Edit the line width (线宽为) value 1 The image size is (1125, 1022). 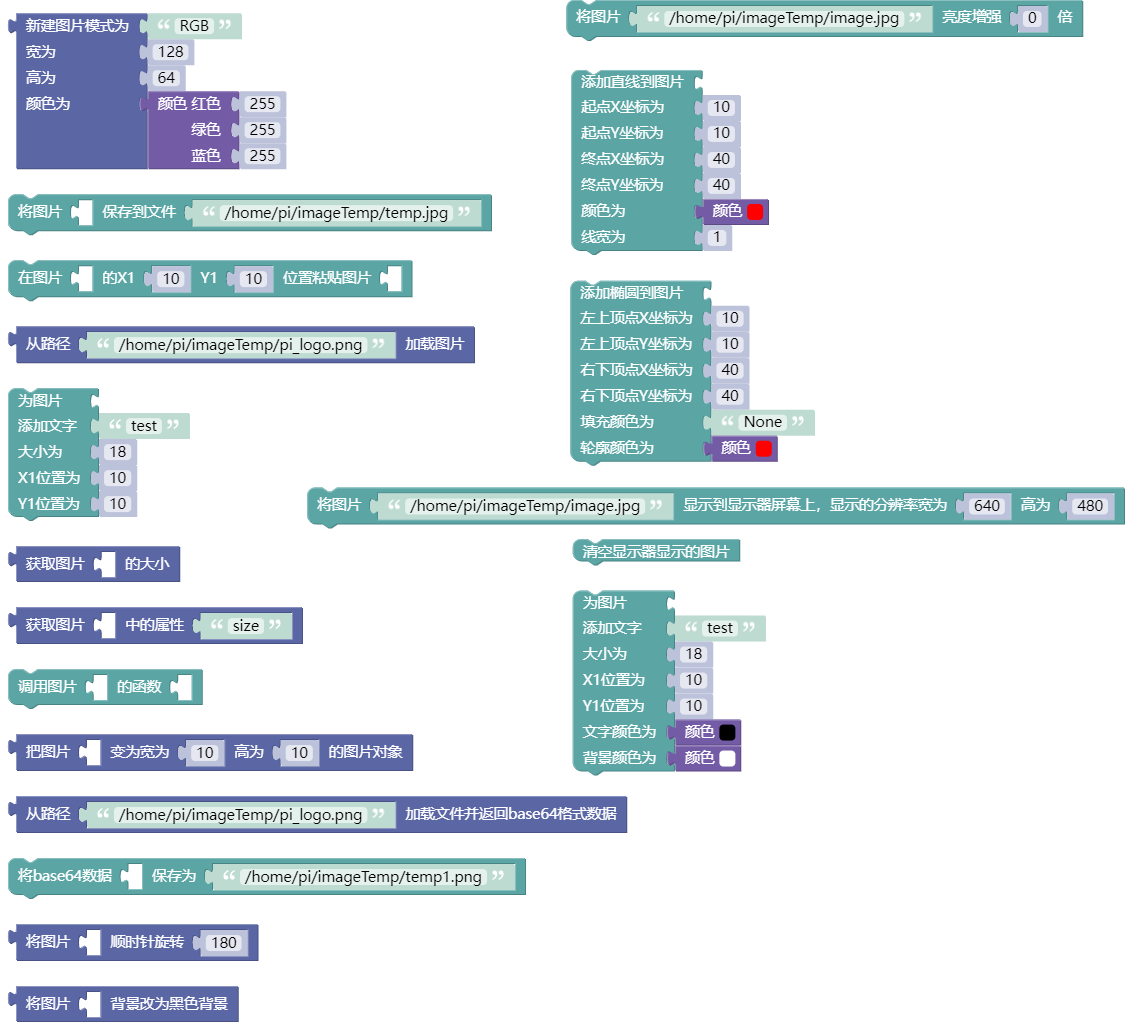717,238
